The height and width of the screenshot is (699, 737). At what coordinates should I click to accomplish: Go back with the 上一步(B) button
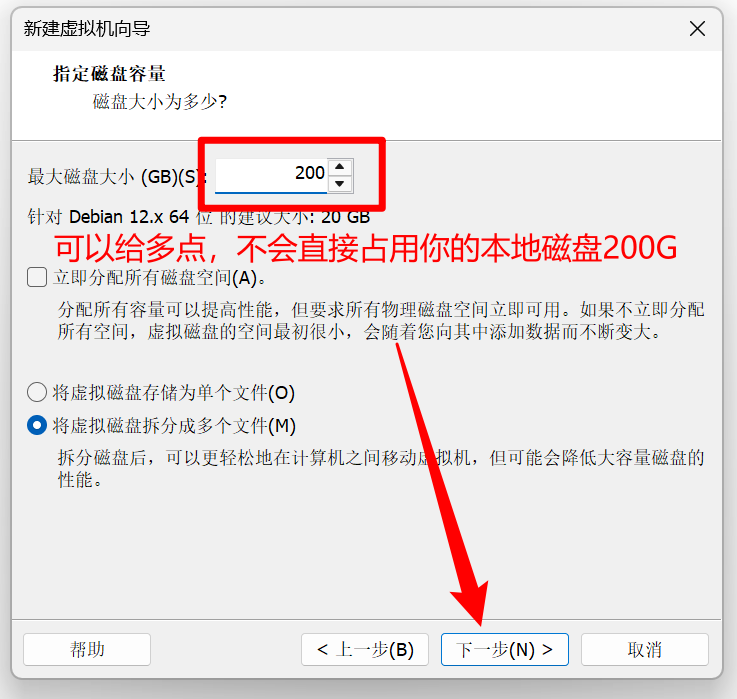point(365,650)
